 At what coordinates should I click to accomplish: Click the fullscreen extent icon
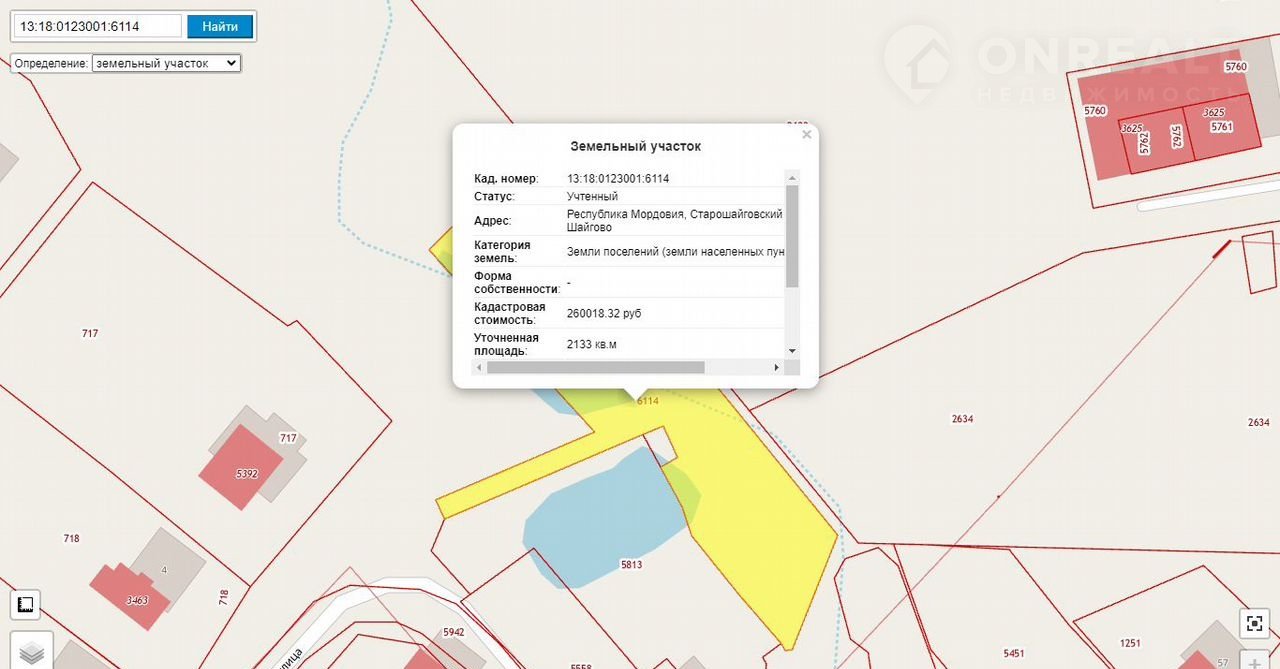[x=1254, y=623]
